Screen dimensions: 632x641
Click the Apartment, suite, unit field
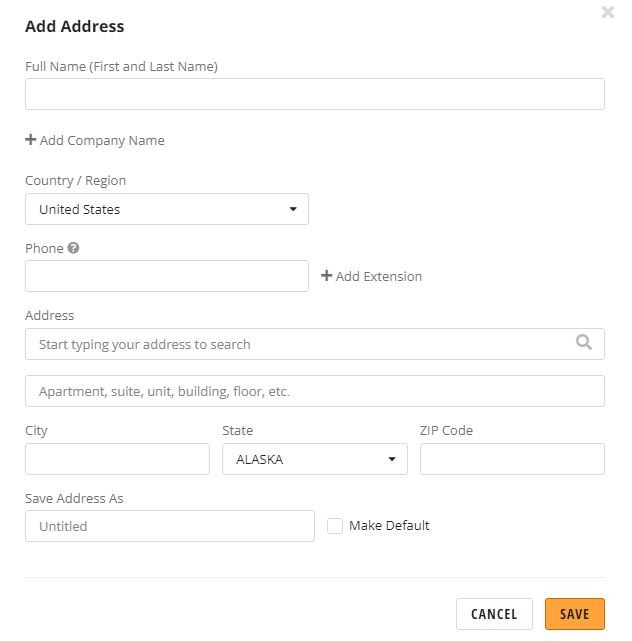315,391
